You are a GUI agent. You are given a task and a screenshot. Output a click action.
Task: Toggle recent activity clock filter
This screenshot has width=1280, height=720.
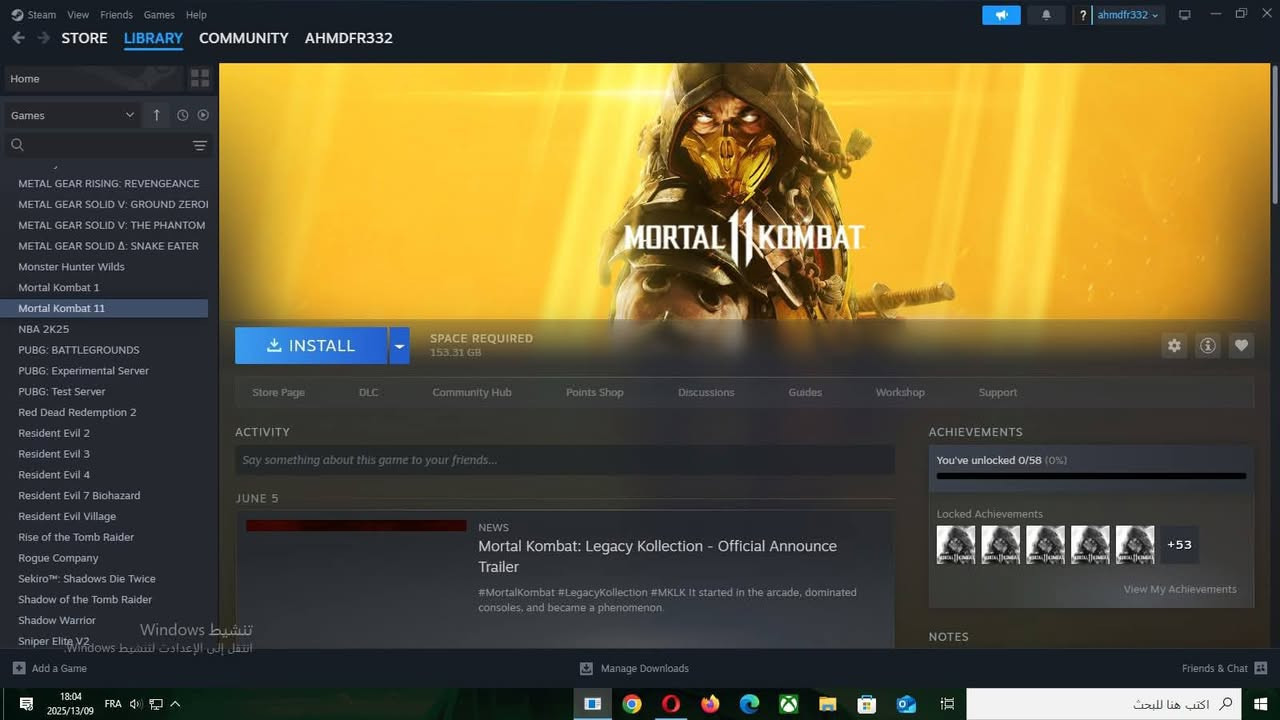coord(183,115)
